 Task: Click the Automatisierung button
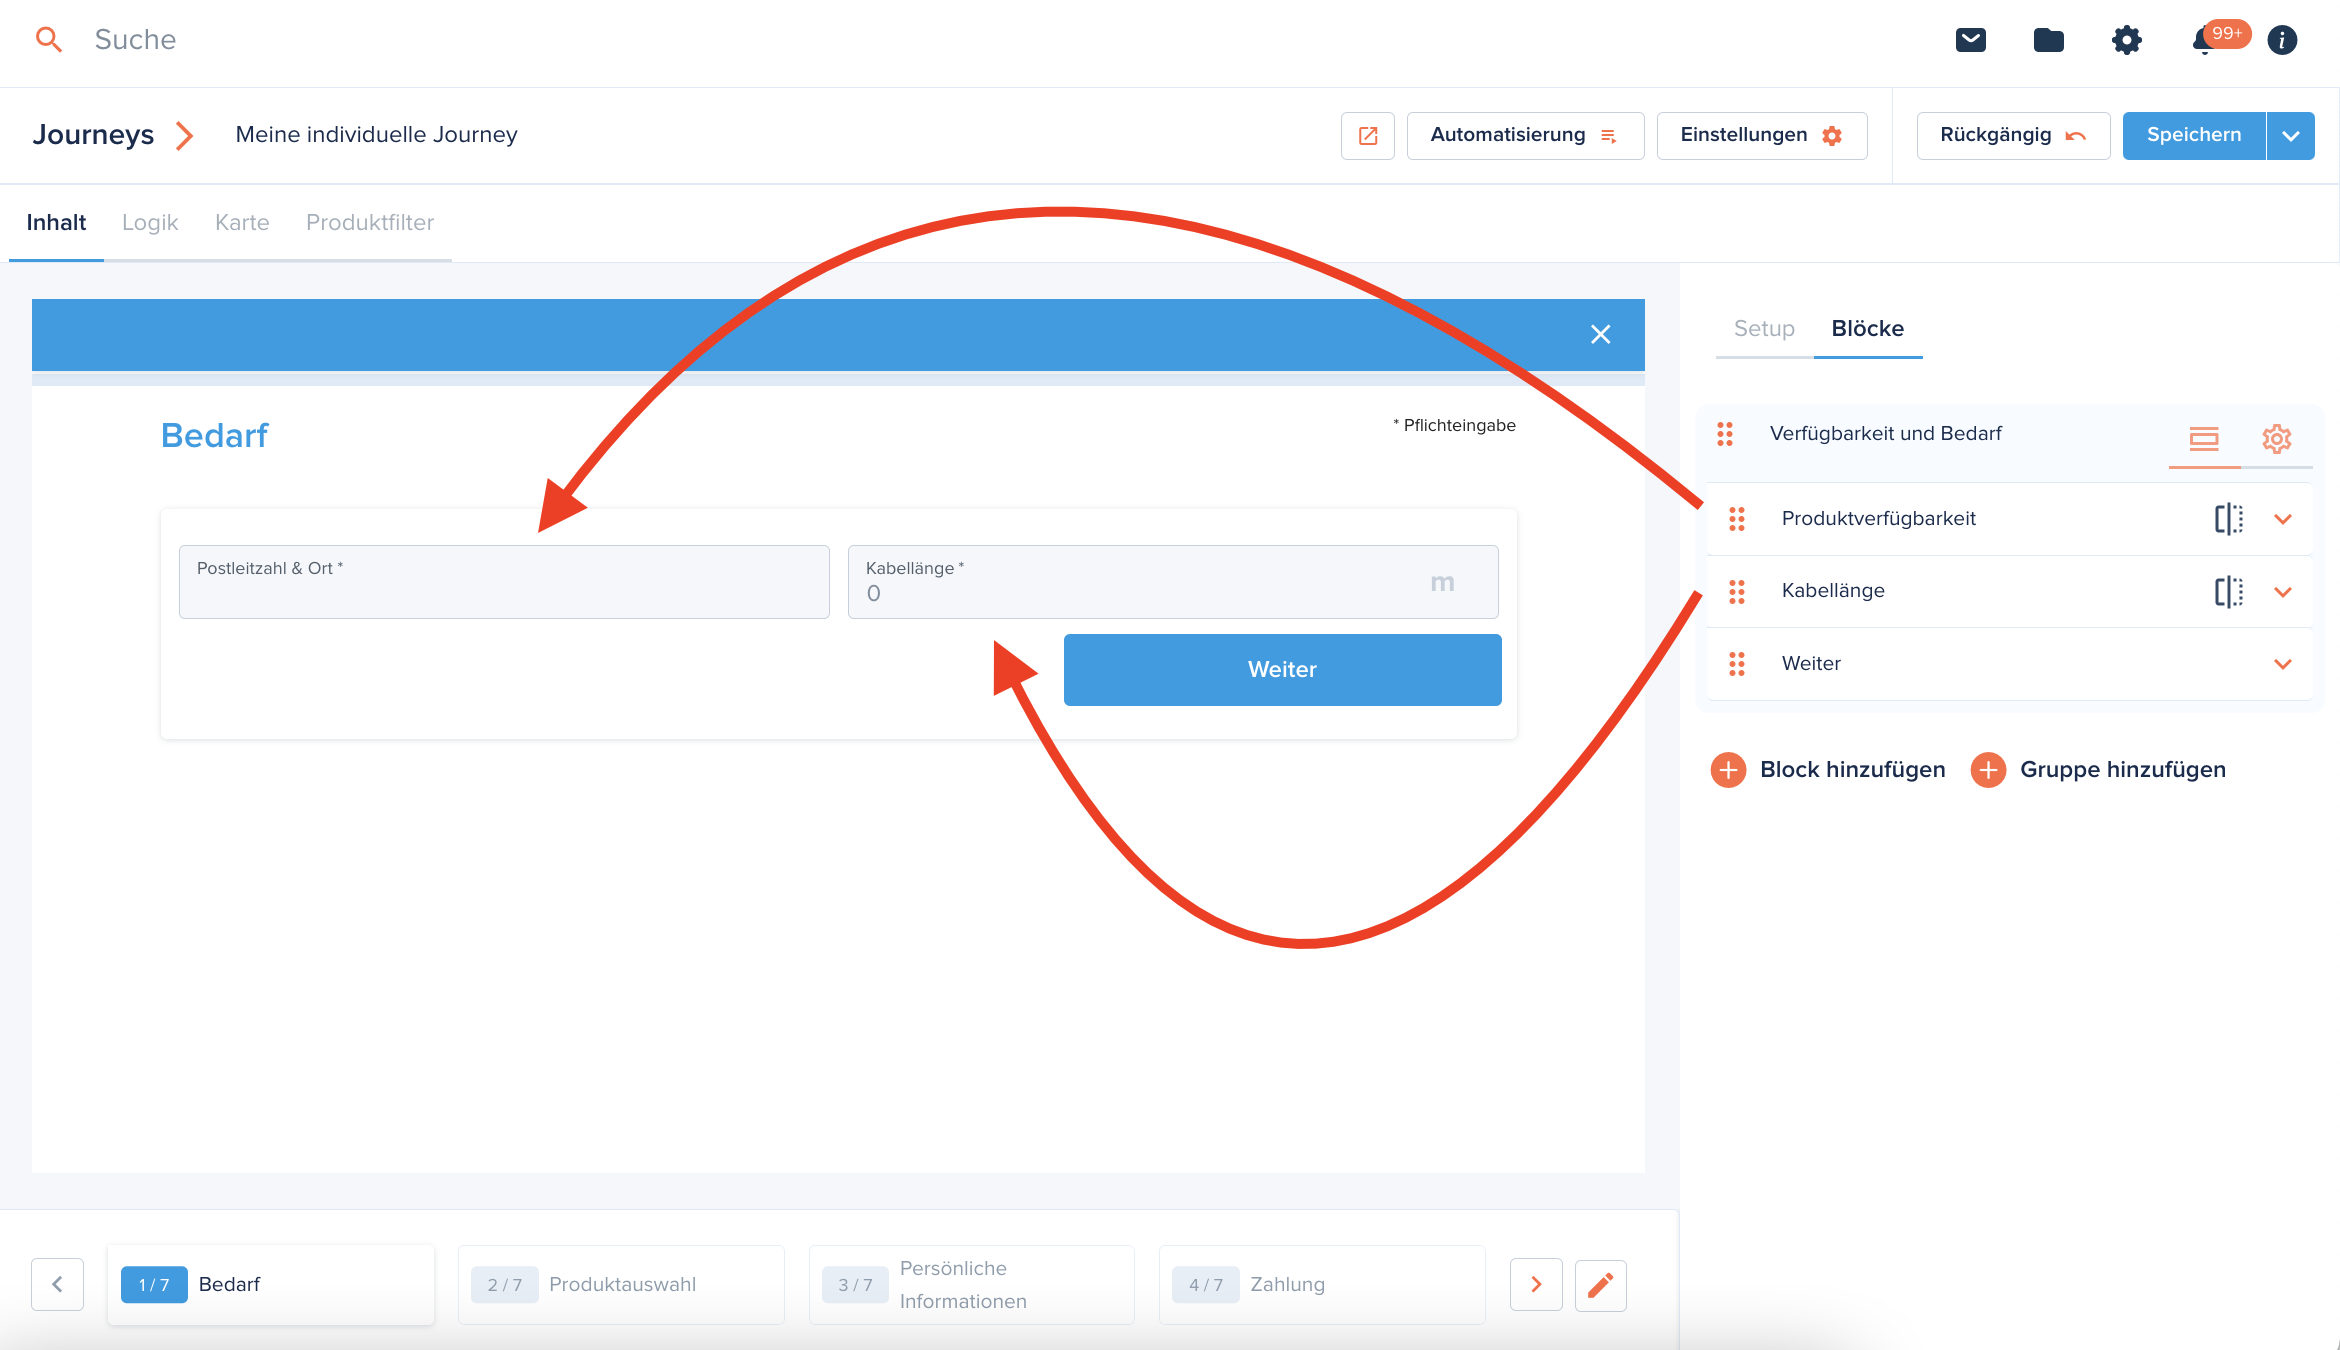[x=1526, y=136]
